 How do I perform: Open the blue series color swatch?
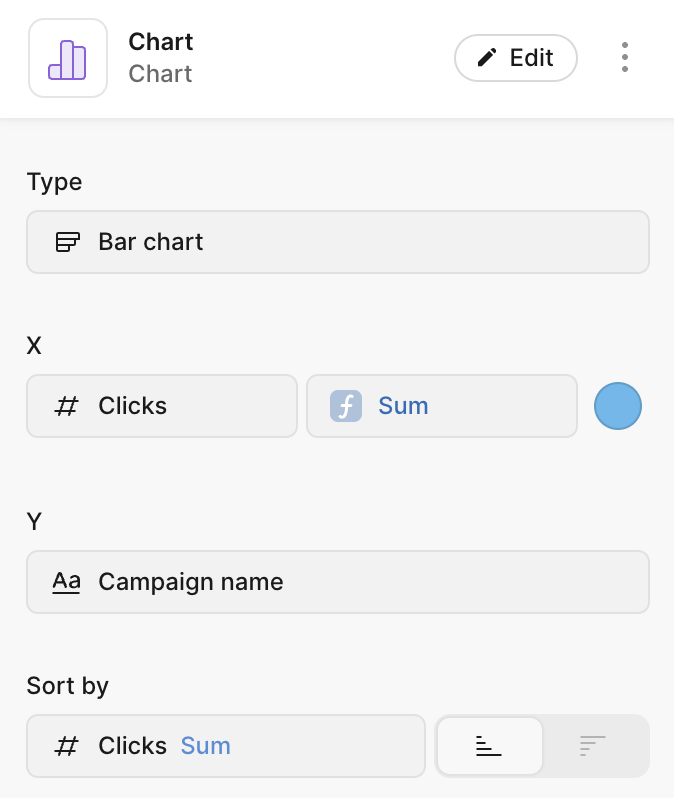[618, 406]
